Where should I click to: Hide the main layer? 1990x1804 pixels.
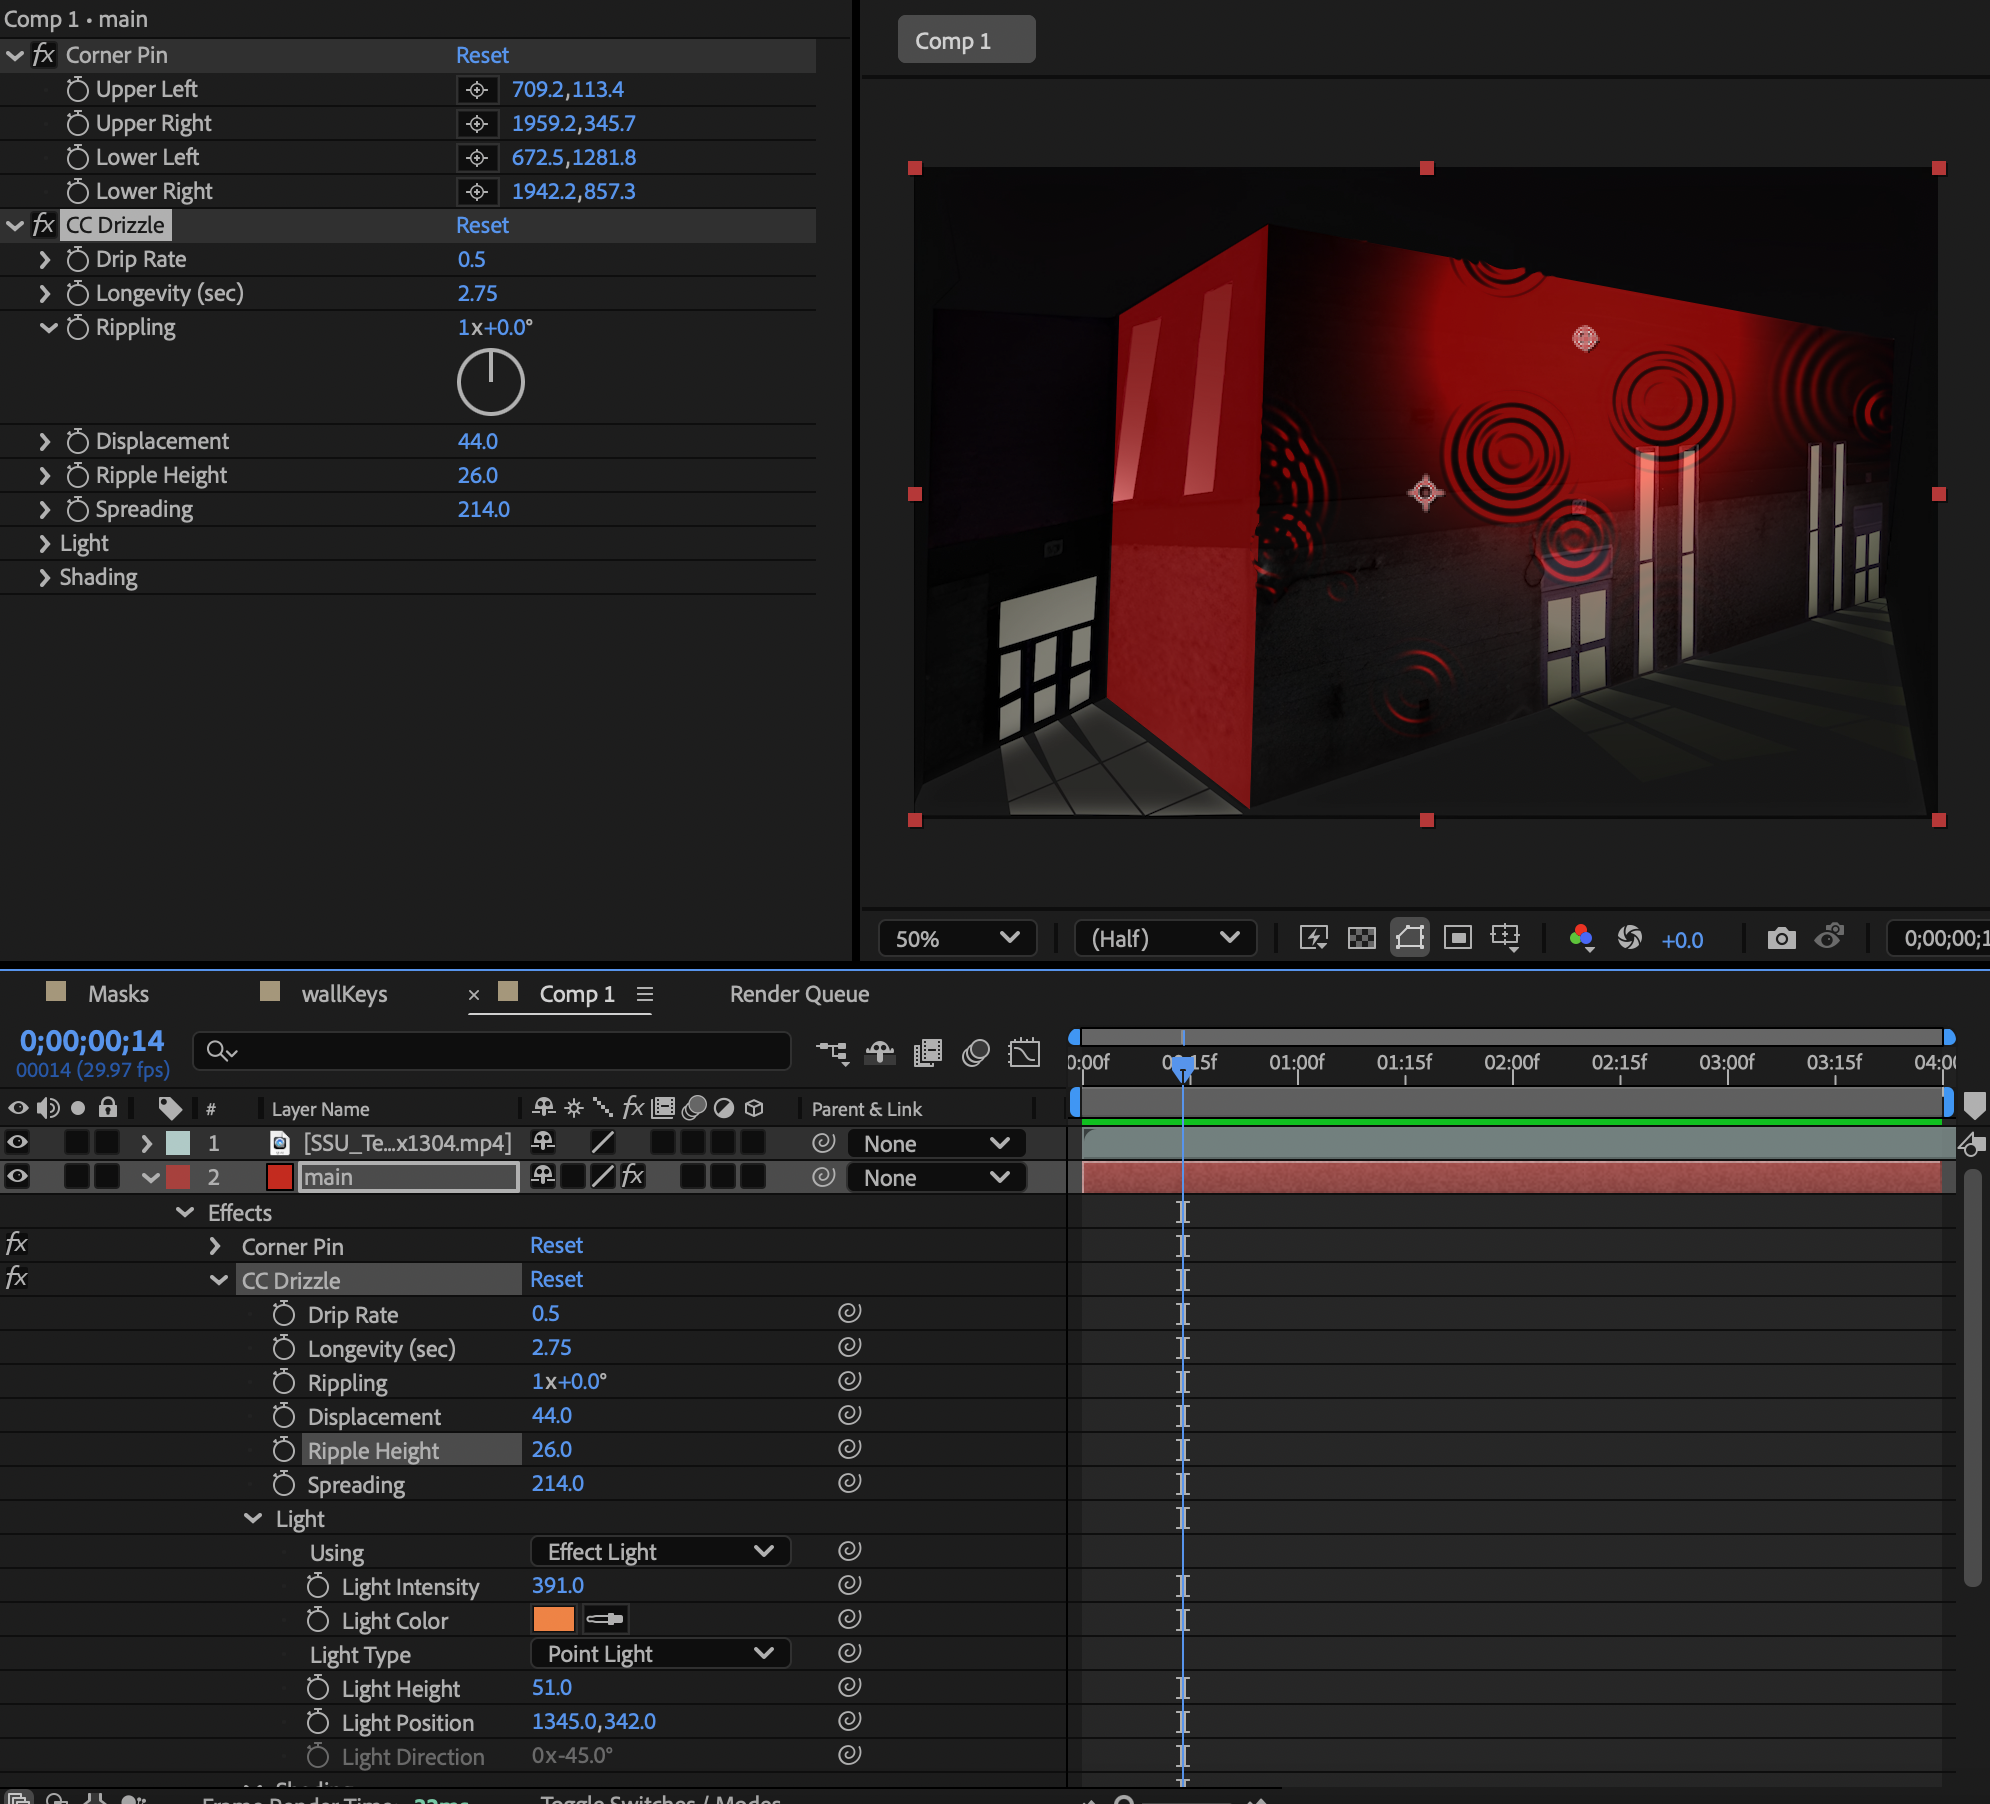click(16, 1177)
